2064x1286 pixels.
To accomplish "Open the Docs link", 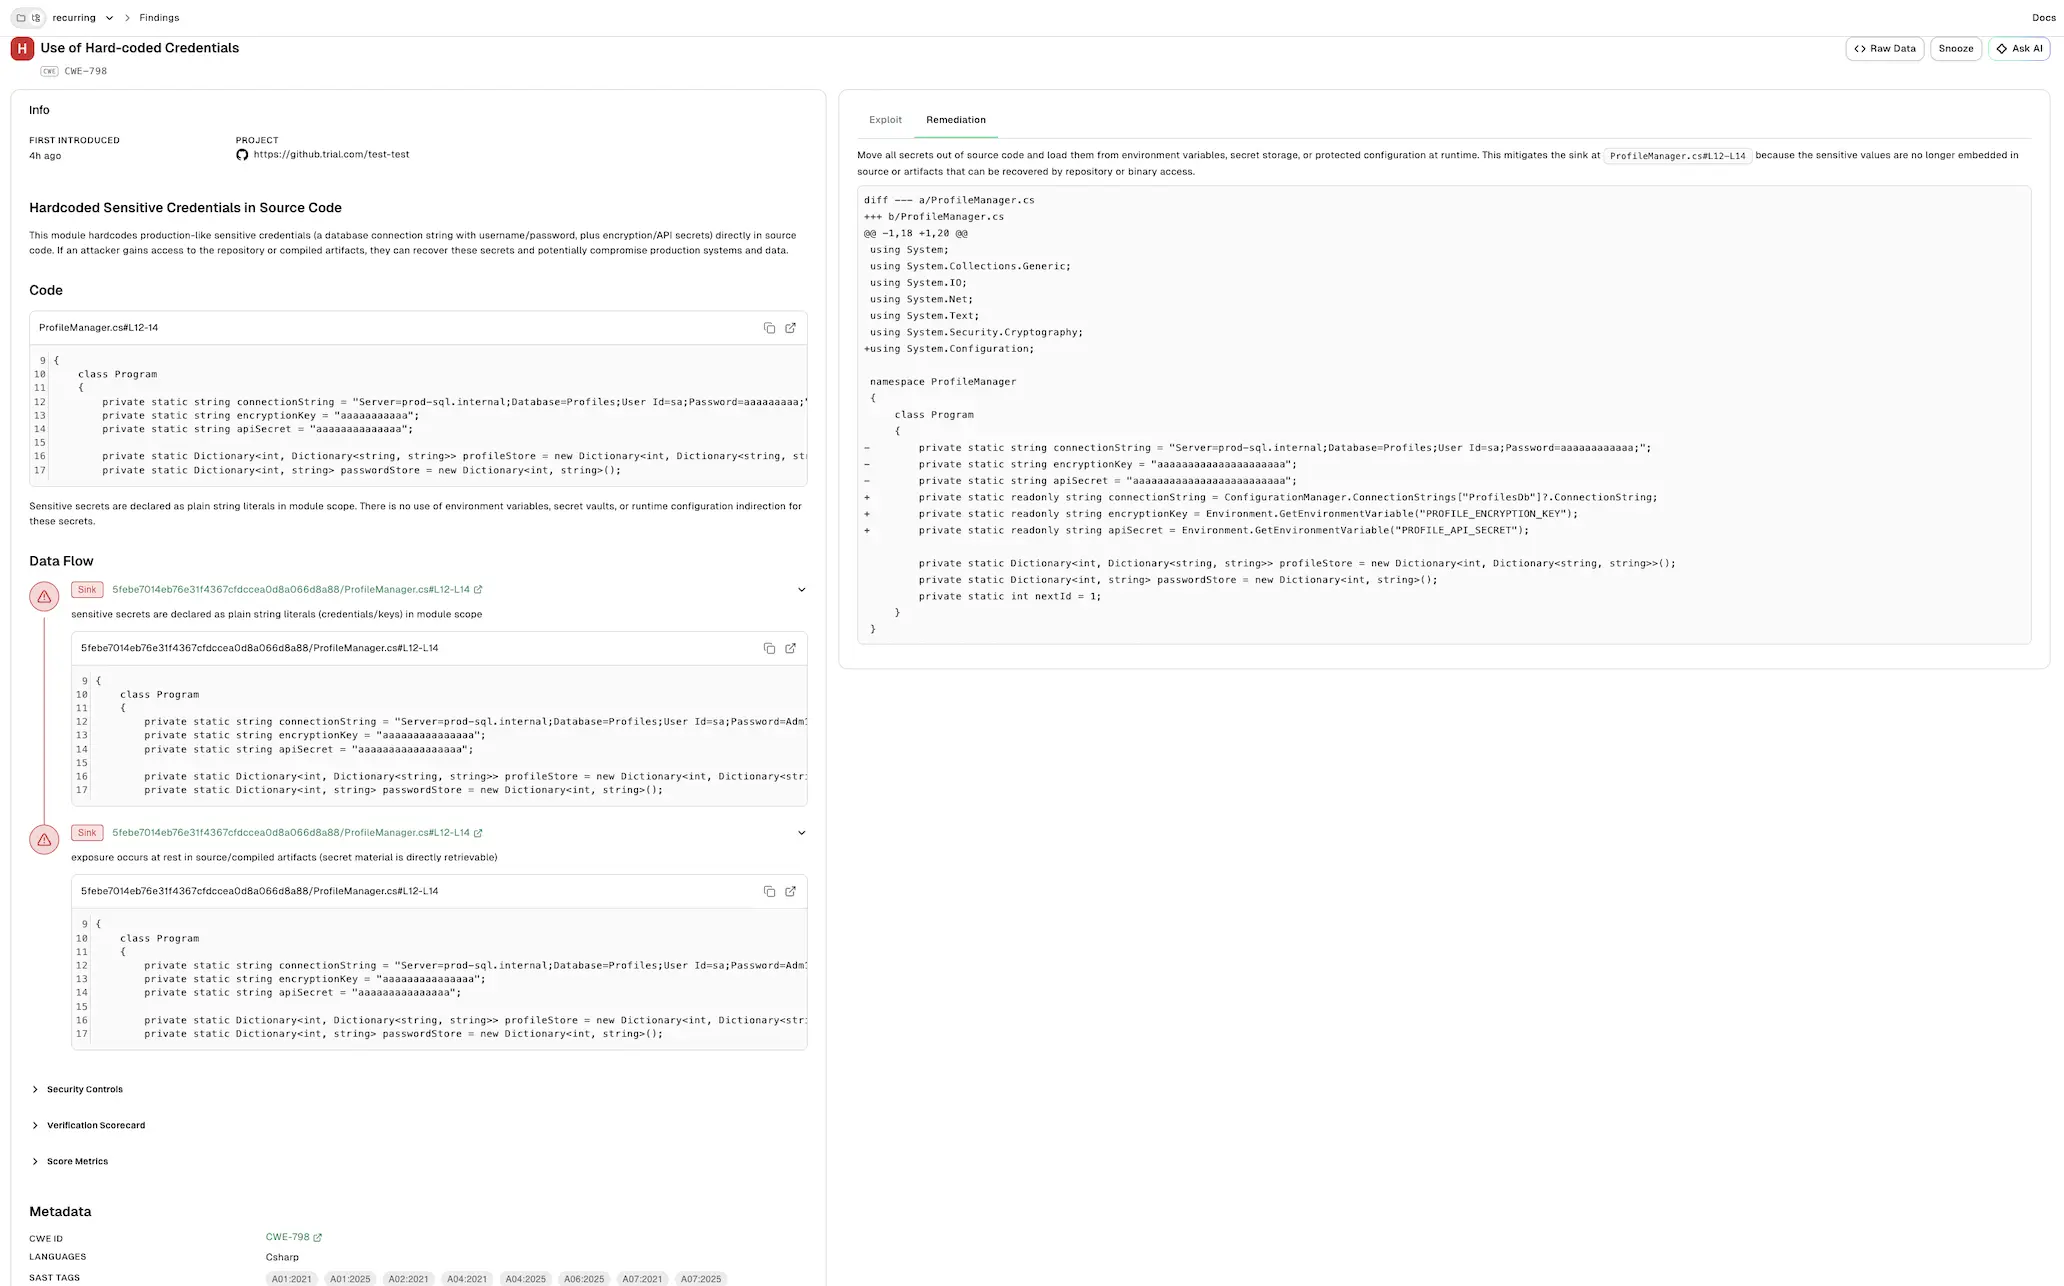I will pyautogui.click(x=2044, y=18).
